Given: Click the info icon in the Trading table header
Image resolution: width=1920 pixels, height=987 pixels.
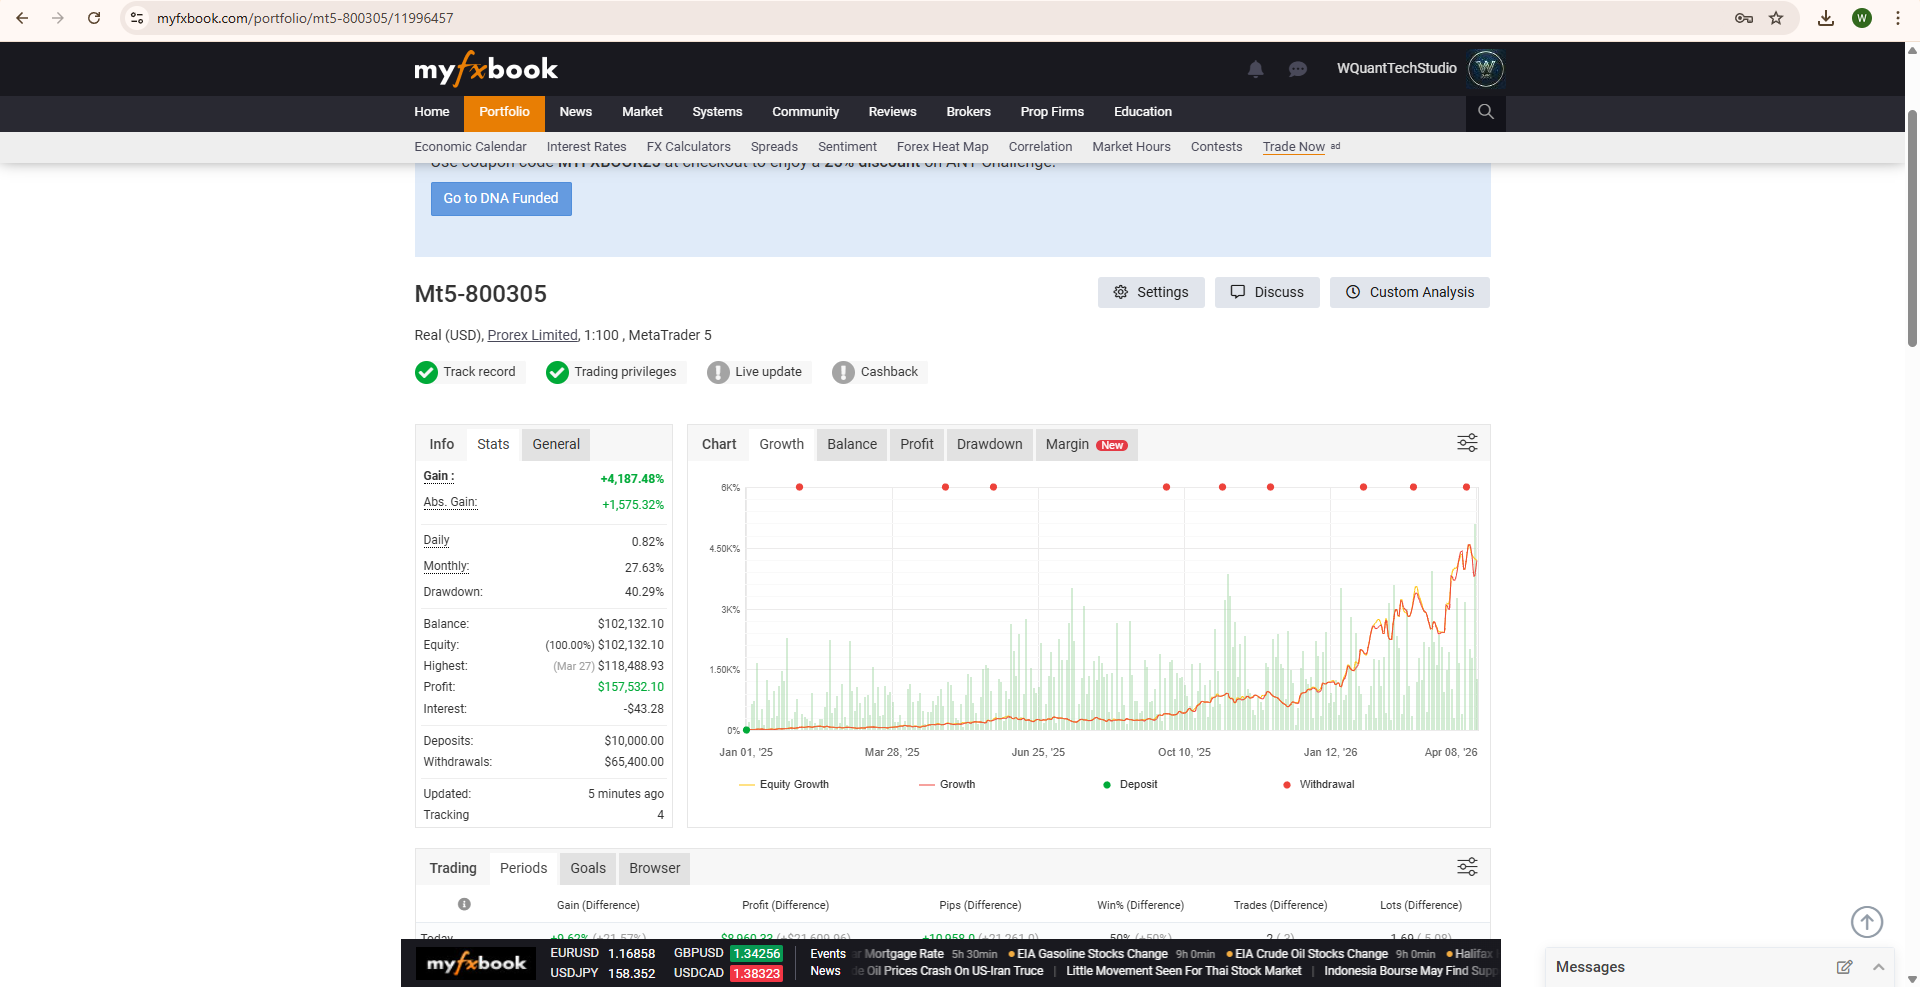Looking at the screenshot, I should (x=464, y=904).
